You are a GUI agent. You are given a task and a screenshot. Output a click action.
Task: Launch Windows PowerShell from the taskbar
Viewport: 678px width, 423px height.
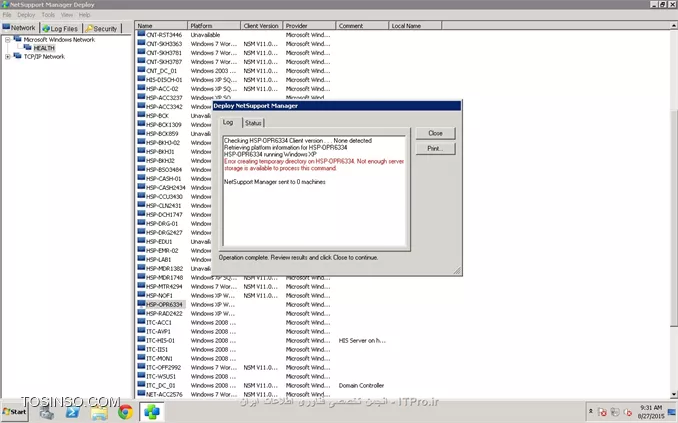(73, 412)
